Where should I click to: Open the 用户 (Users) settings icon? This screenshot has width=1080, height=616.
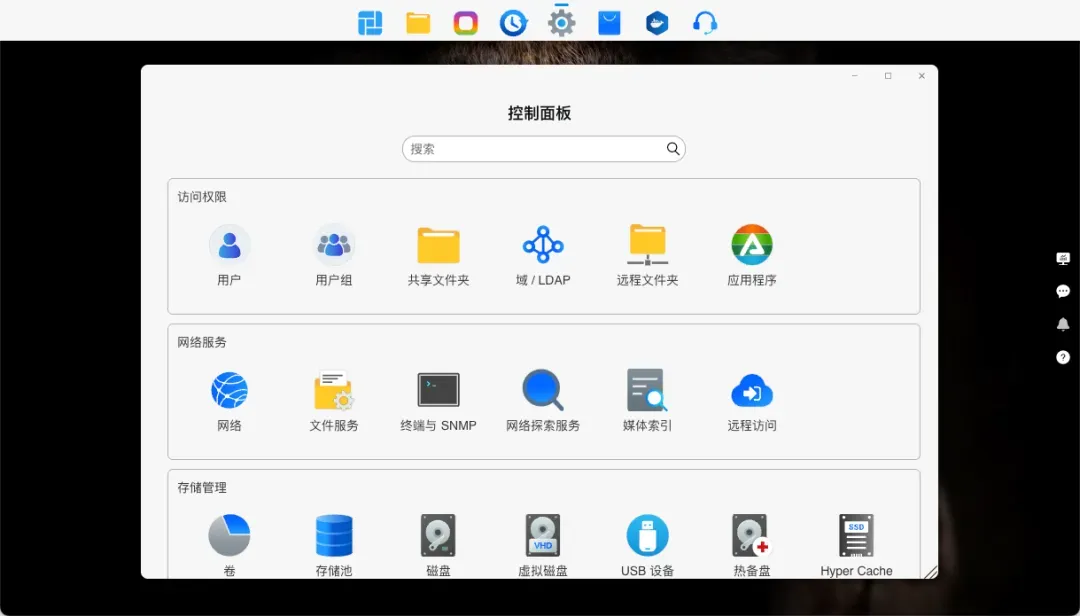pyautogui.click(x=229, y=245)
